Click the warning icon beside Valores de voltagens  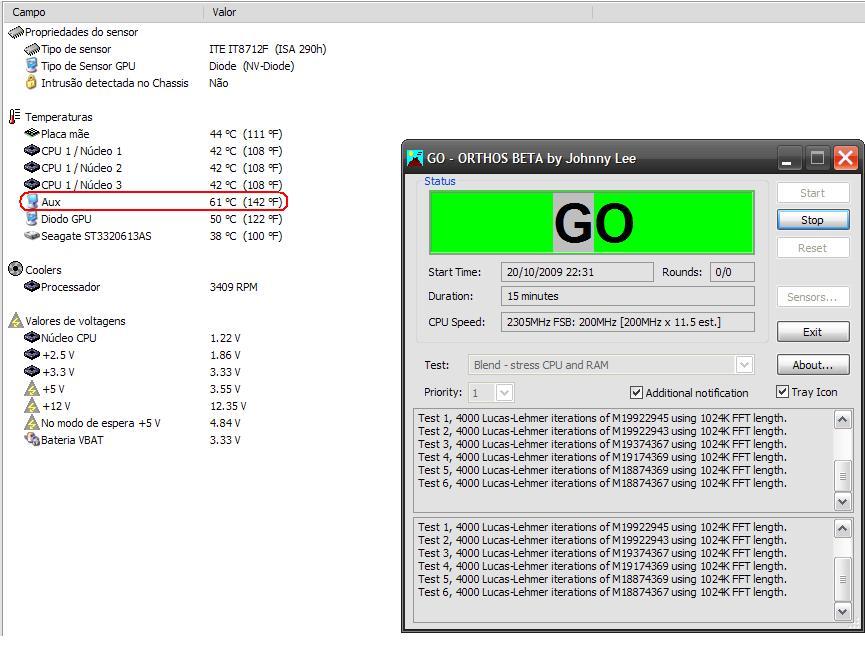pyautogui.click(x=16, y=320)
